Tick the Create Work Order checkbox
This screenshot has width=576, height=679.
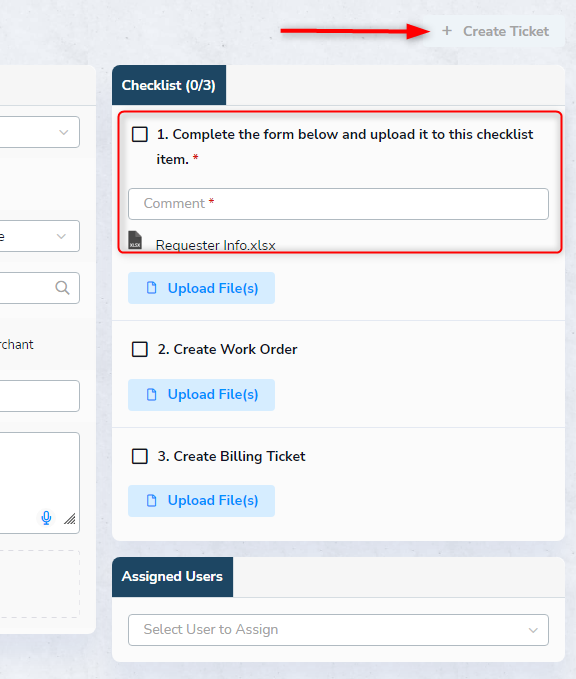[139, 349]
